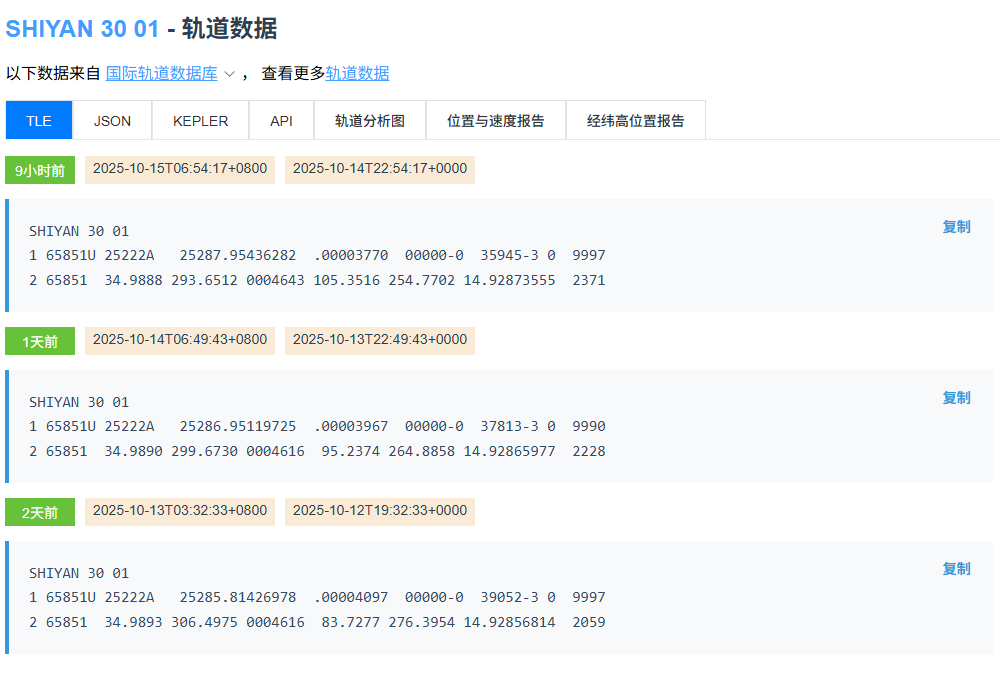Copy the TLE from 9小时前

click(955, 227)
